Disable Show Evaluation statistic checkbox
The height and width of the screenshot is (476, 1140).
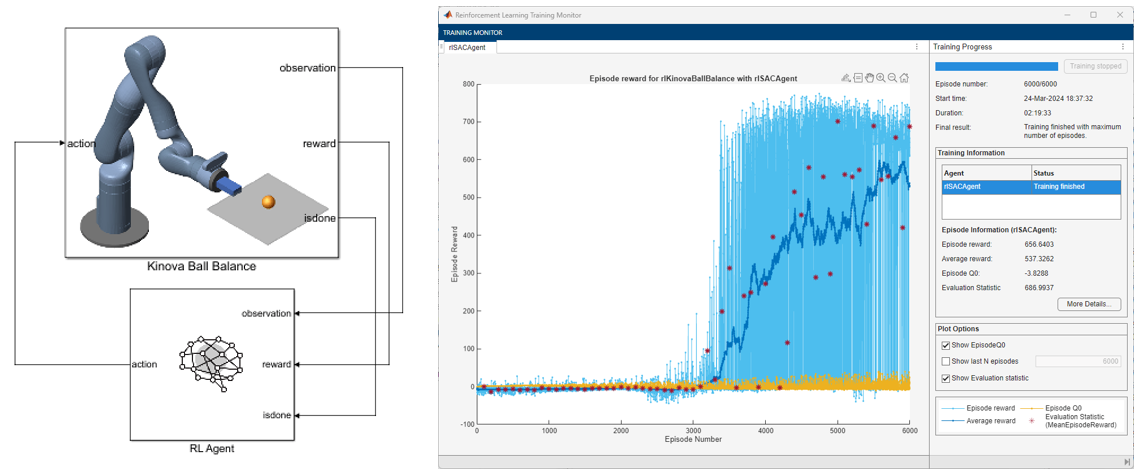pyautogui.click(x=946, y=378)
